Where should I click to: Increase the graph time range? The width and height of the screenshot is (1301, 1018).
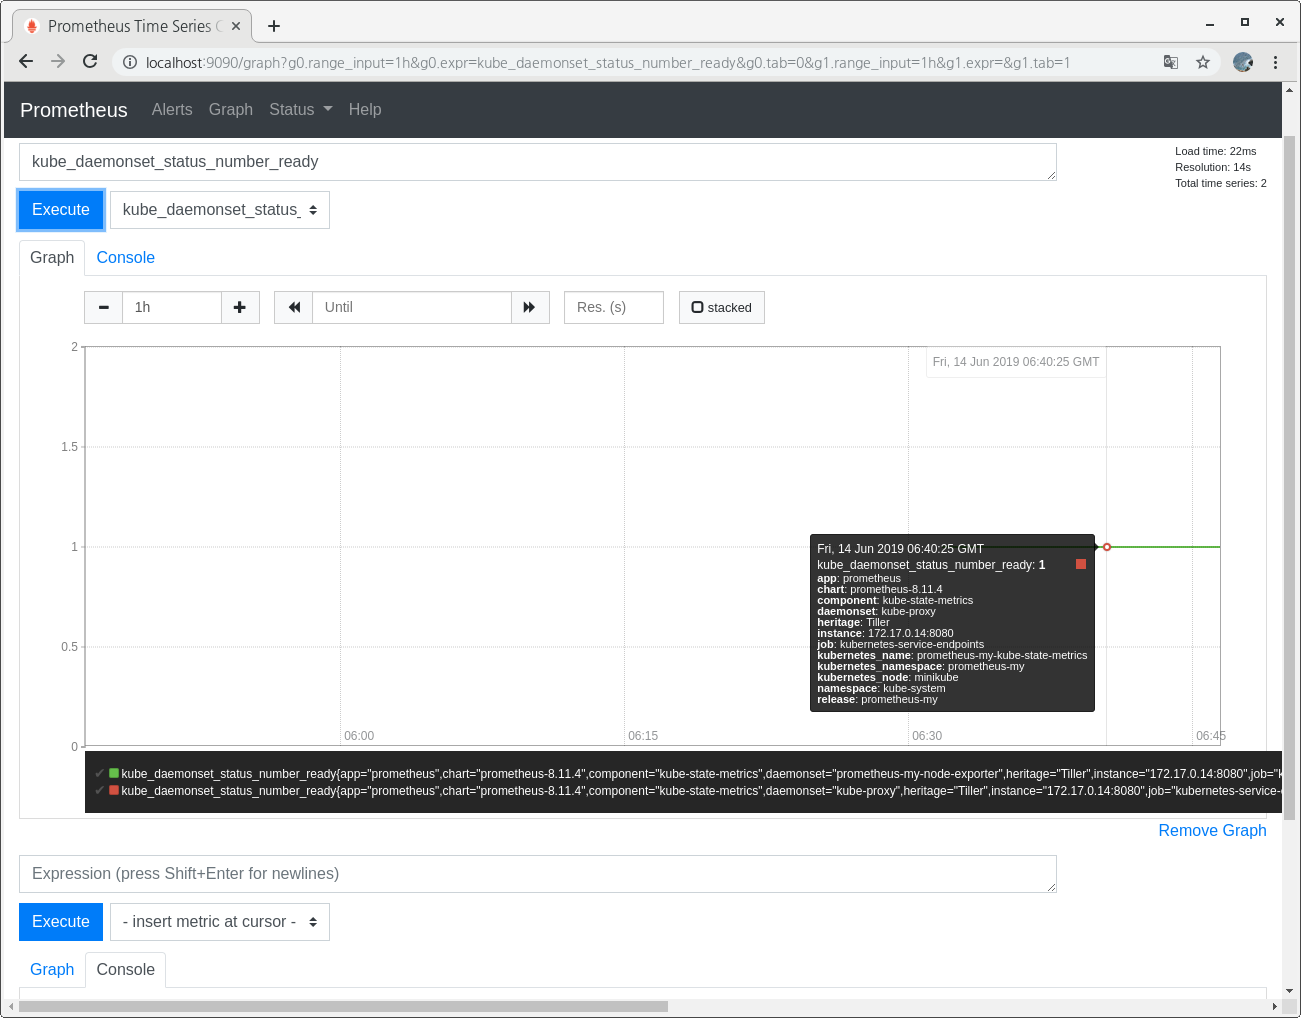coord(240,308)
